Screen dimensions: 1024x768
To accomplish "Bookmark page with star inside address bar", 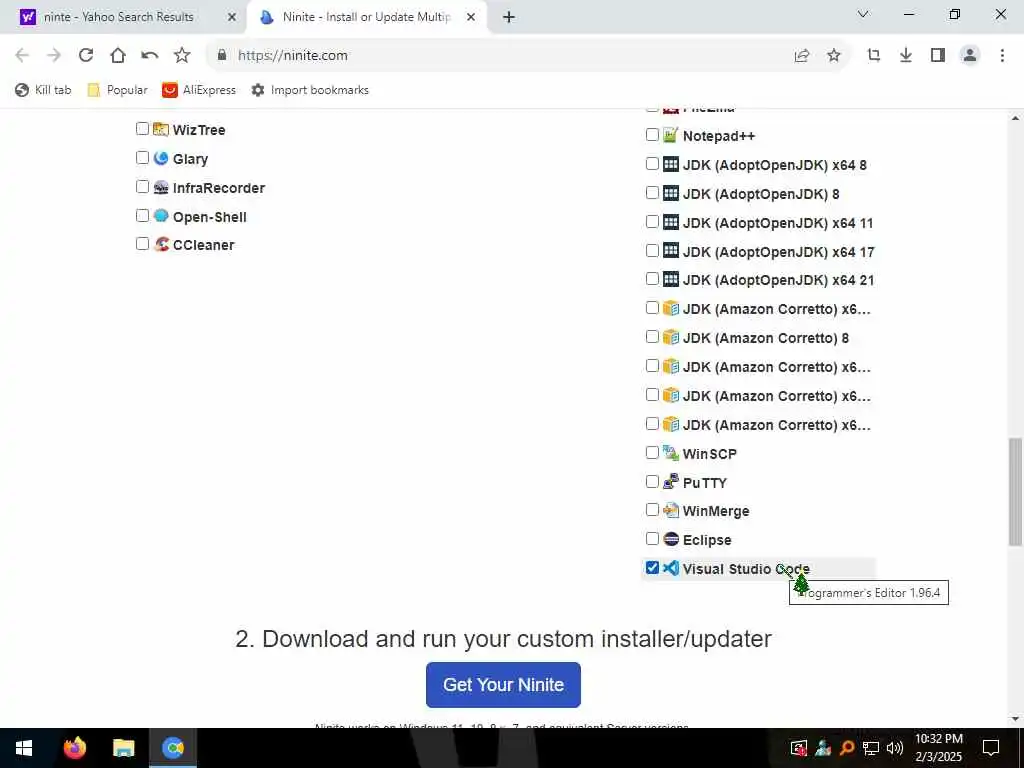I will (x=833, y=56).
